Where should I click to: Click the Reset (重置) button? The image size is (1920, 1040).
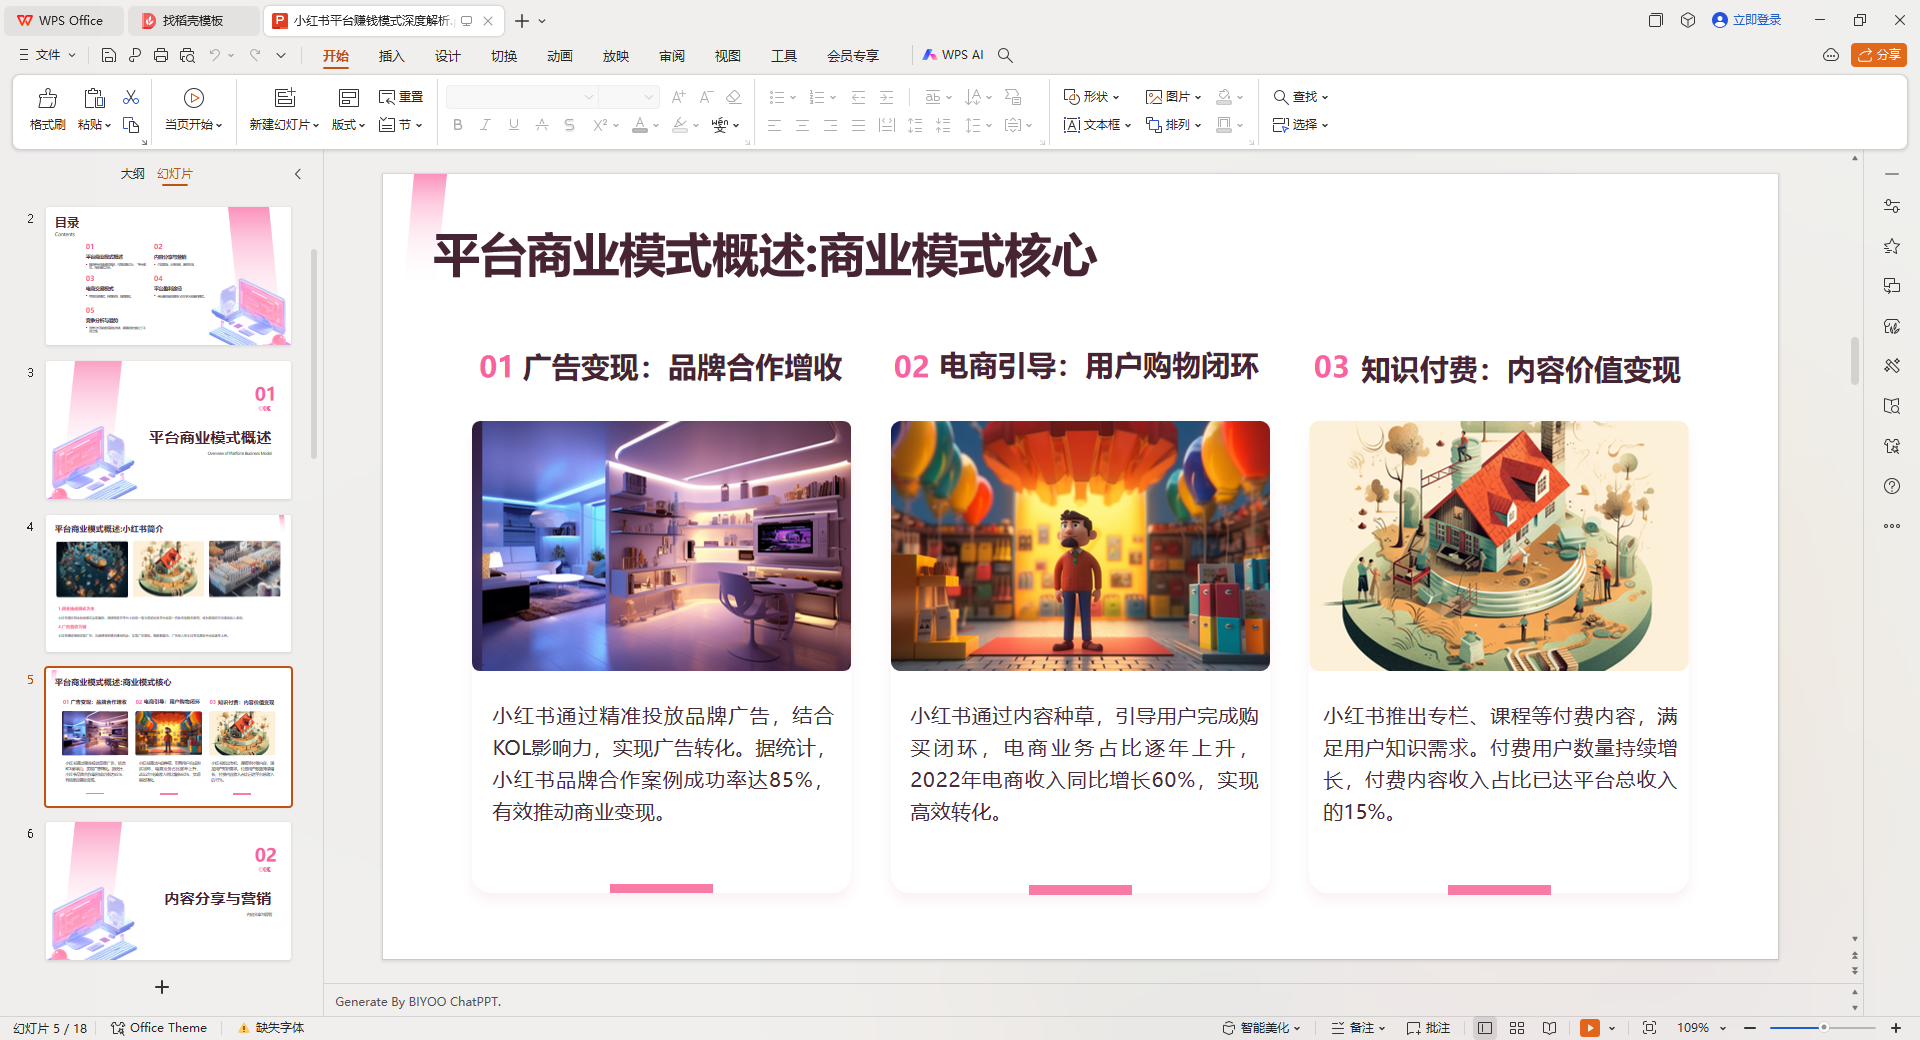click(401, 97)
